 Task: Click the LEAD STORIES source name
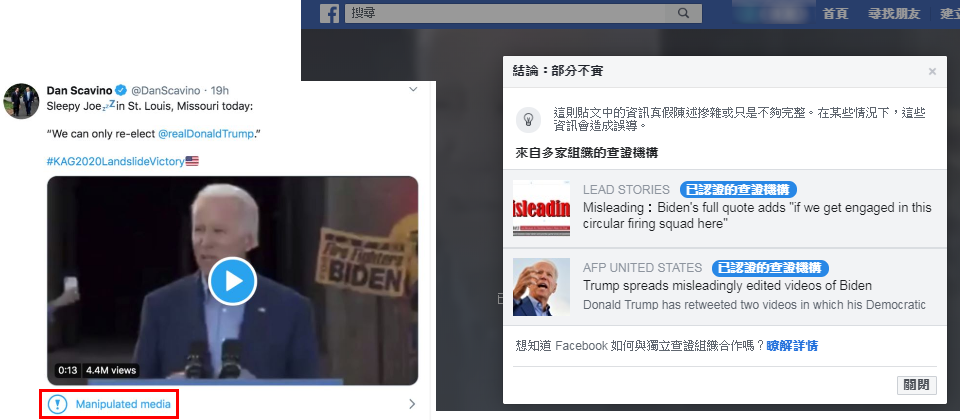626,190
